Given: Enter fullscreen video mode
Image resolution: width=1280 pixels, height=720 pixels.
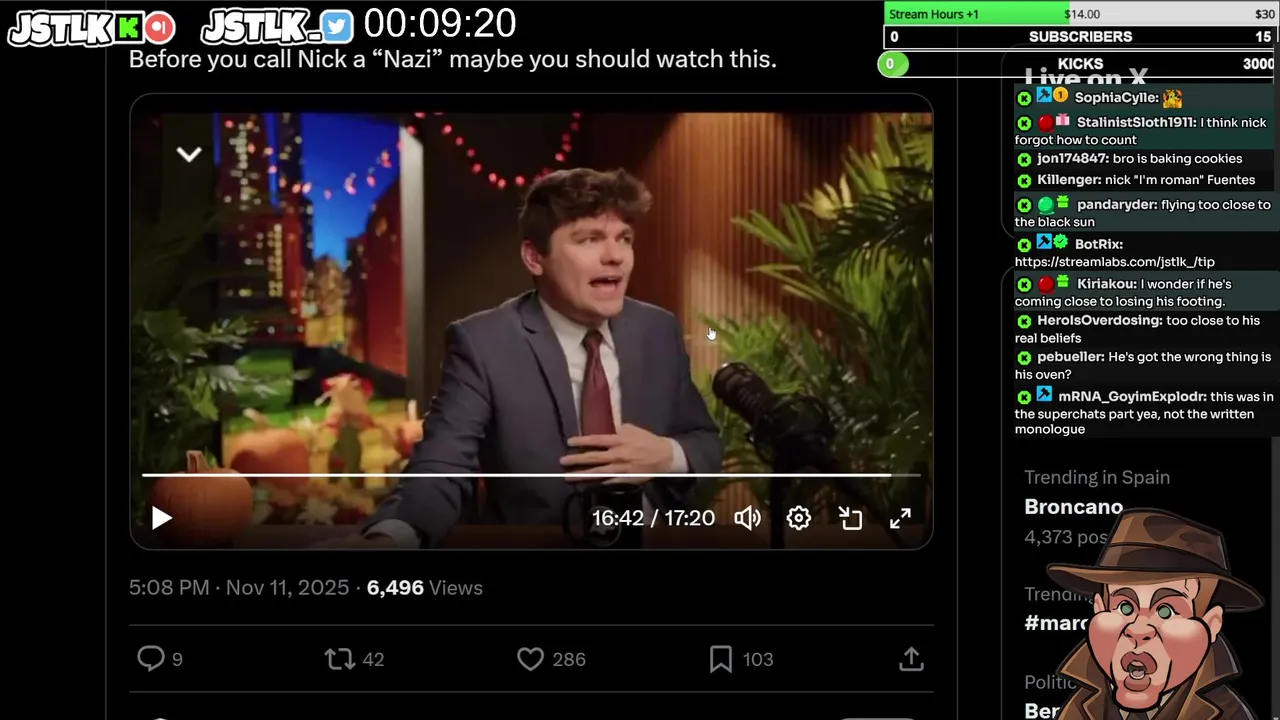Looking at the screenshot, I should click(900, 518).
